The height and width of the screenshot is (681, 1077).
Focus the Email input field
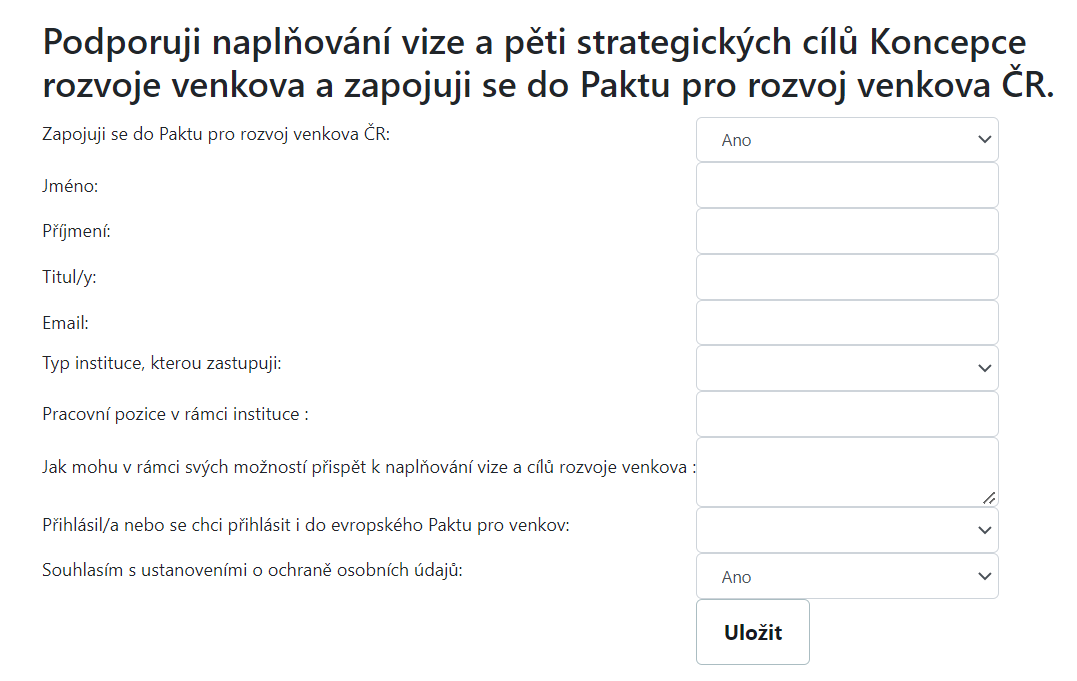(x=847, y=323)
